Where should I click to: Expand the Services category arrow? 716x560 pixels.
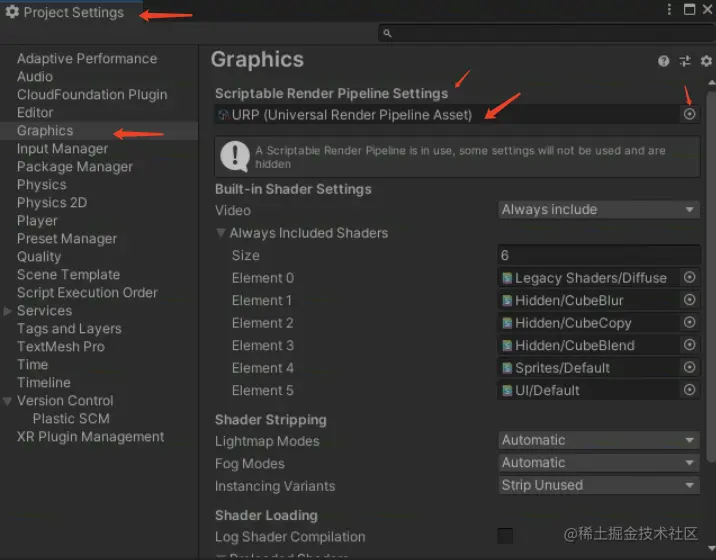tap(7, 311)
